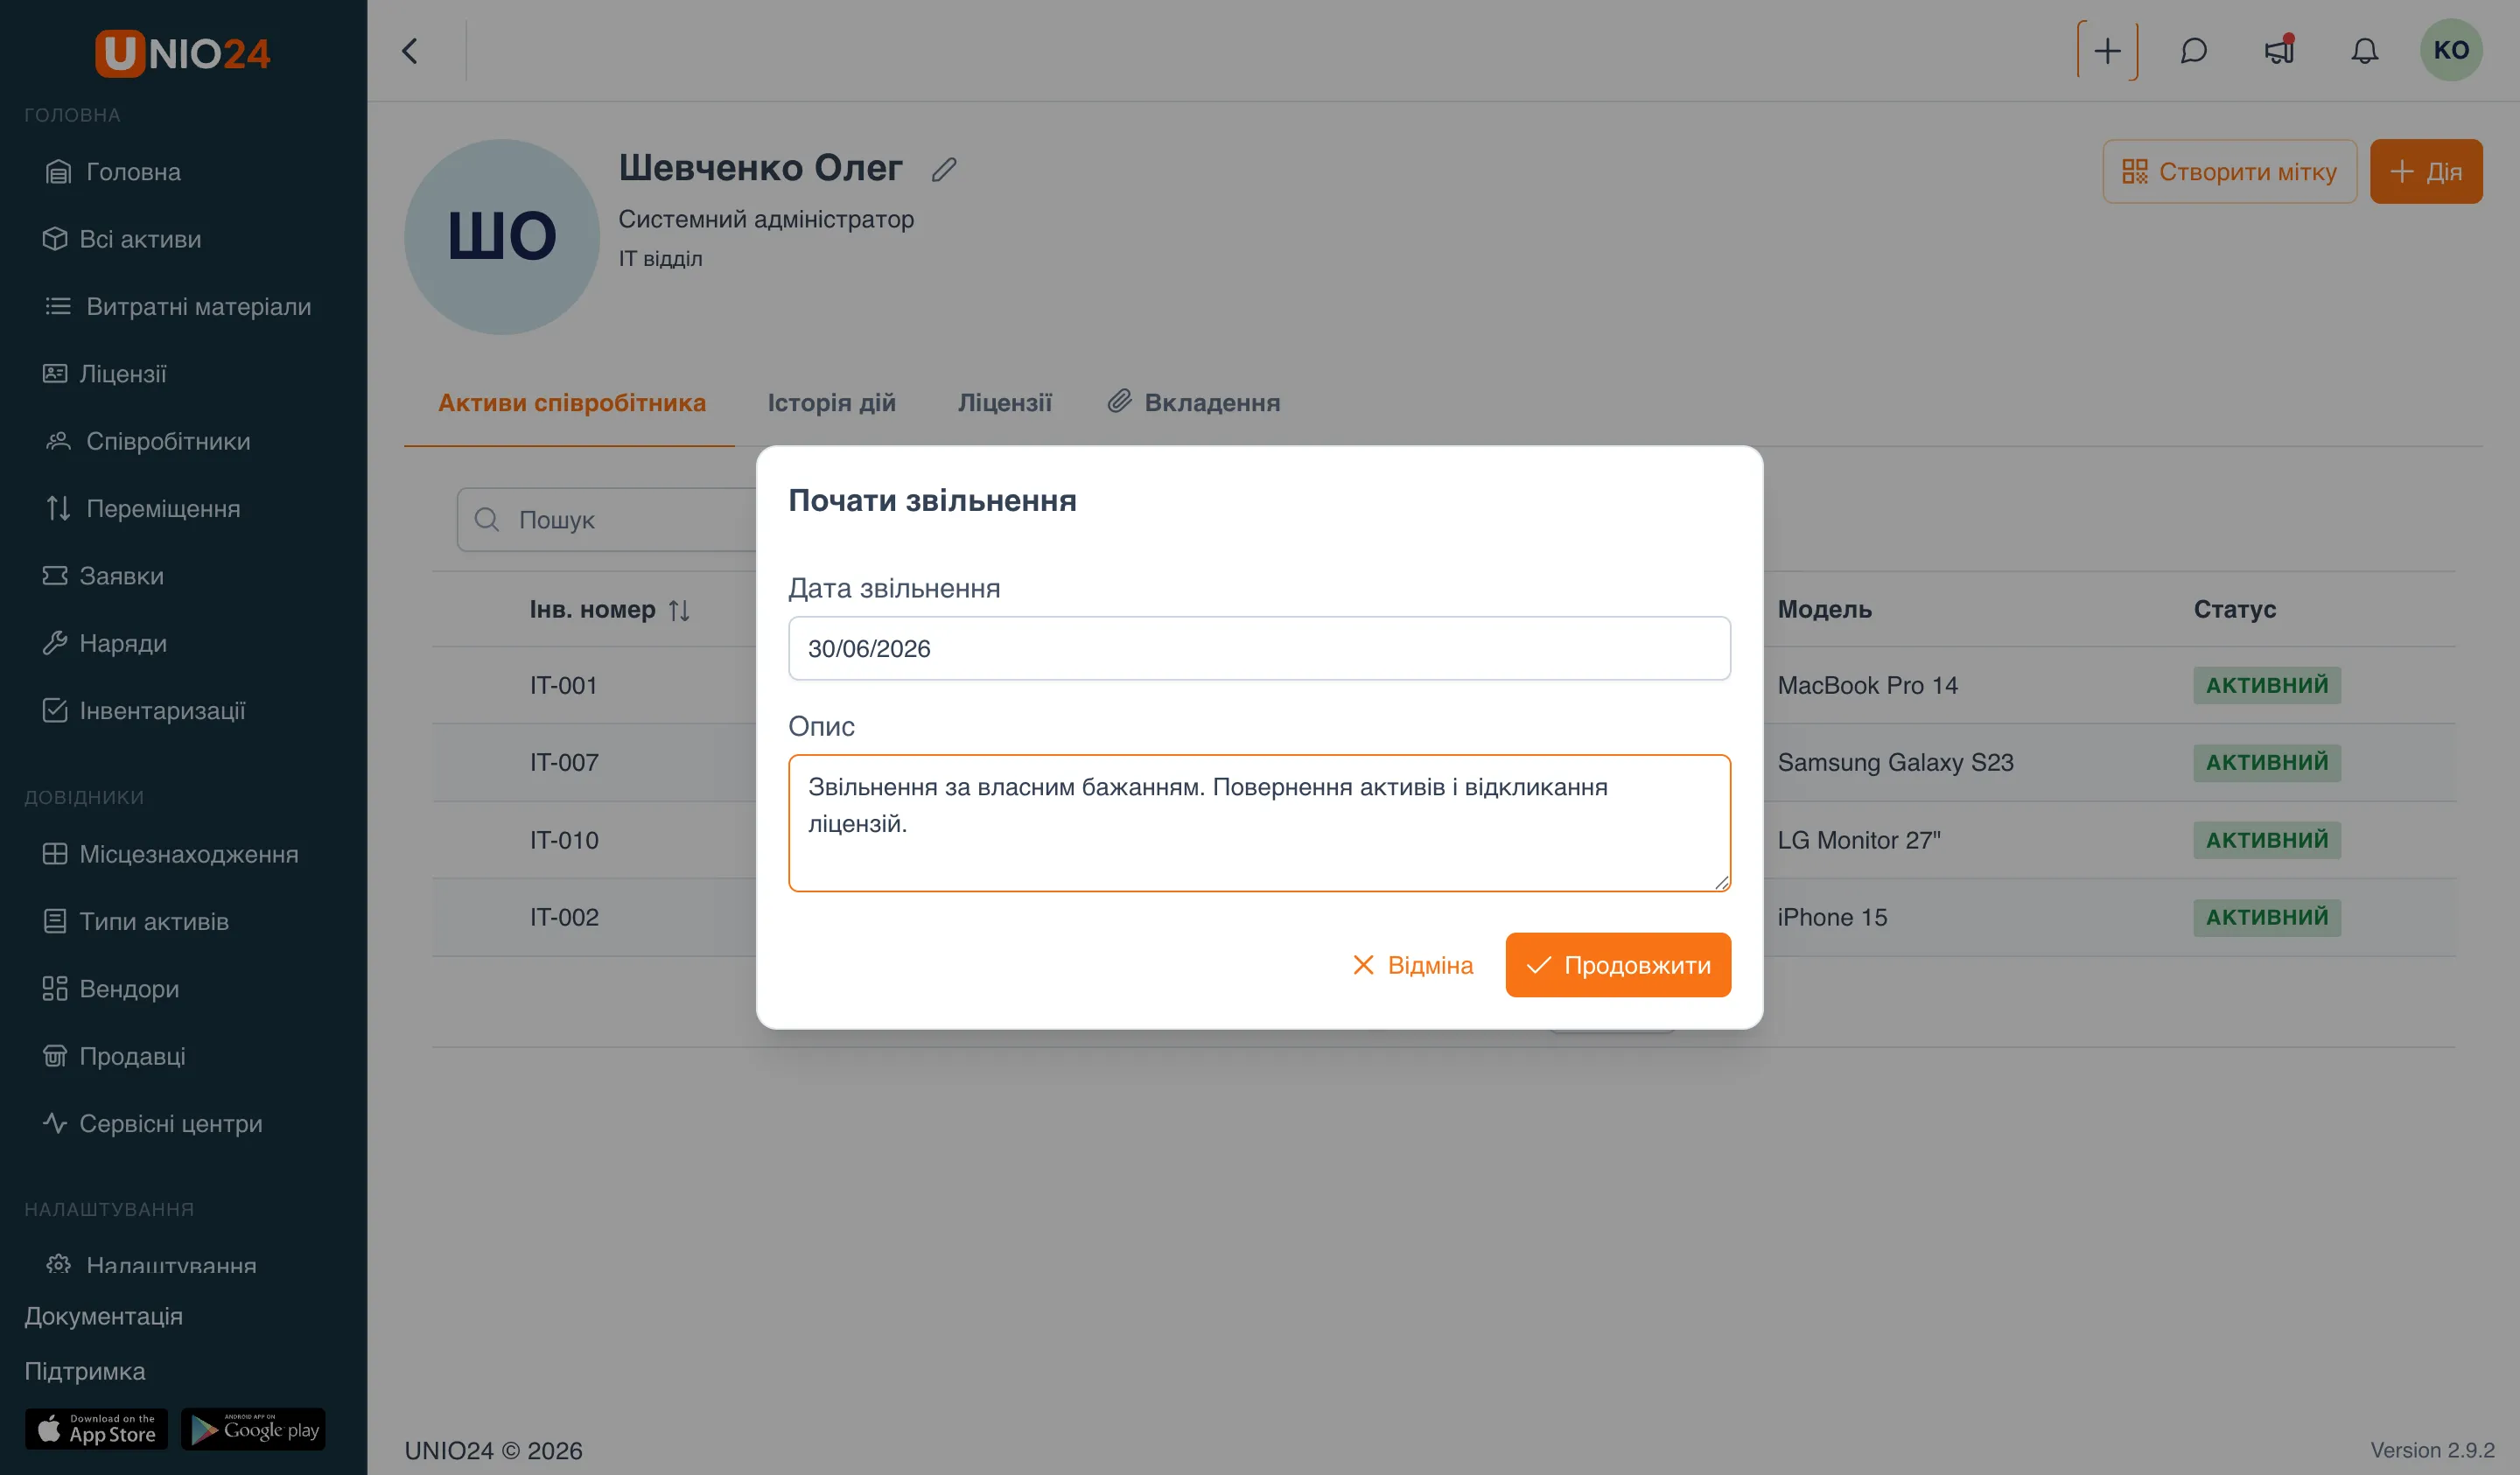Click the Дія action button

click(2426, 171)
